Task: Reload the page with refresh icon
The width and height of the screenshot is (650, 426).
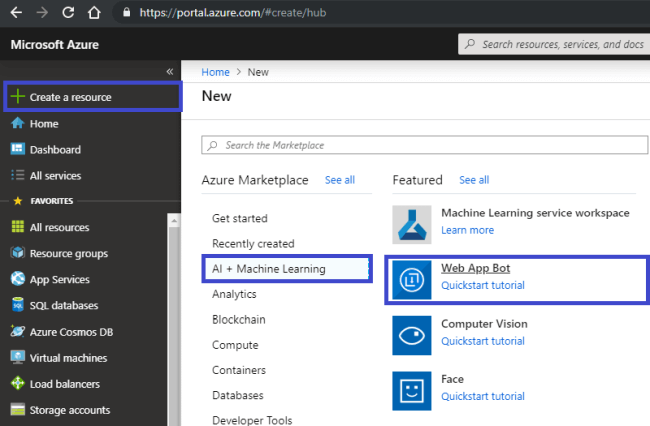Action: tap(68, 12)
